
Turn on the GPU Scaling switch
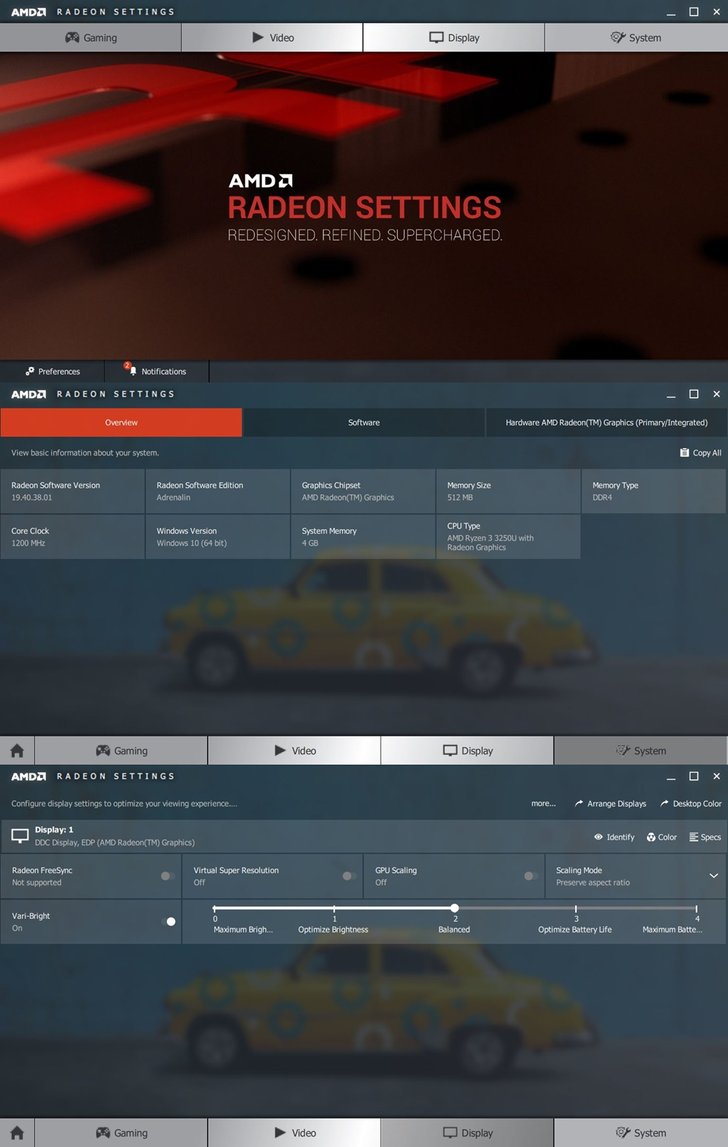[530, 876]
